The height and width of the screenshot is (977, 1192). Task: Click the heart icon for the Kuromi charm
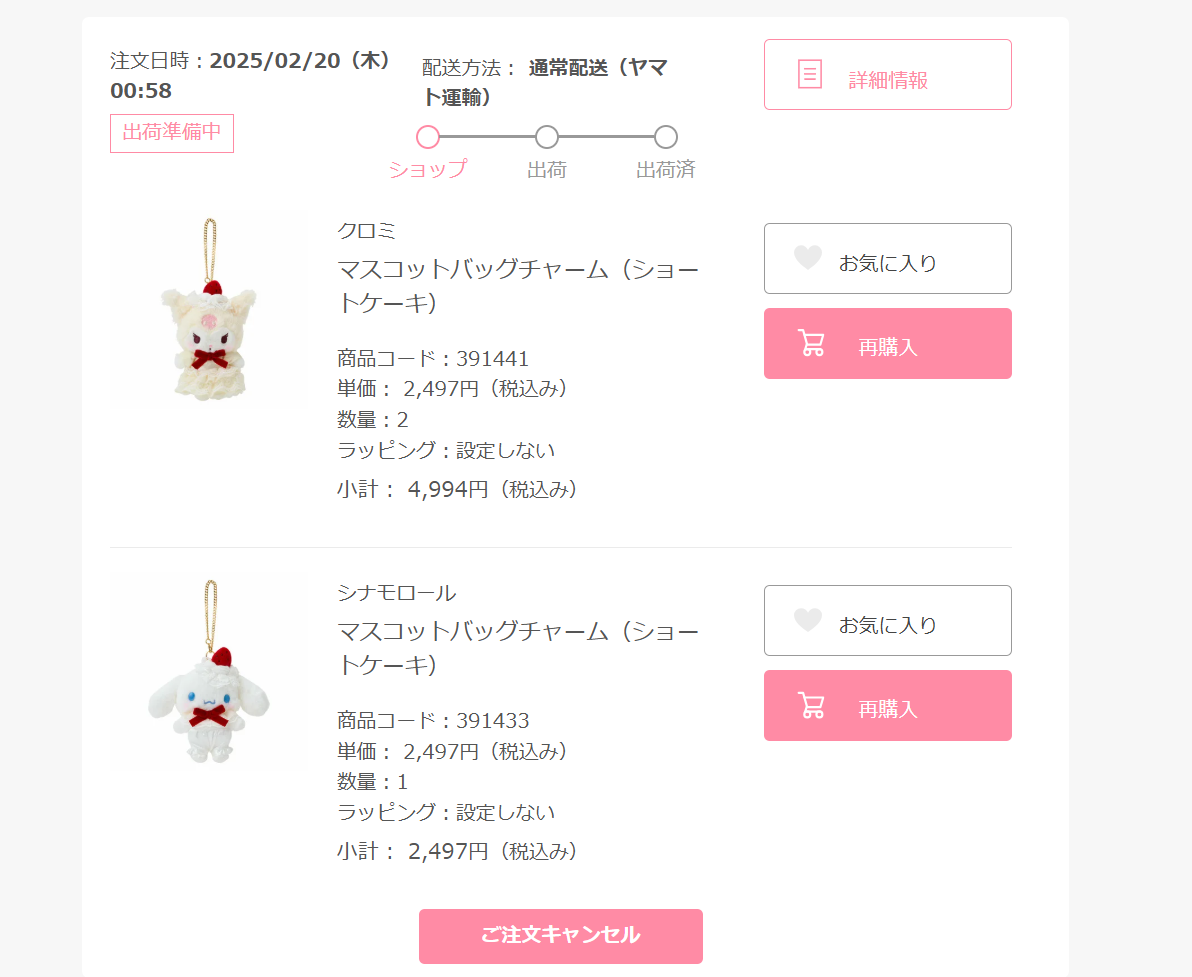point(807,258)
